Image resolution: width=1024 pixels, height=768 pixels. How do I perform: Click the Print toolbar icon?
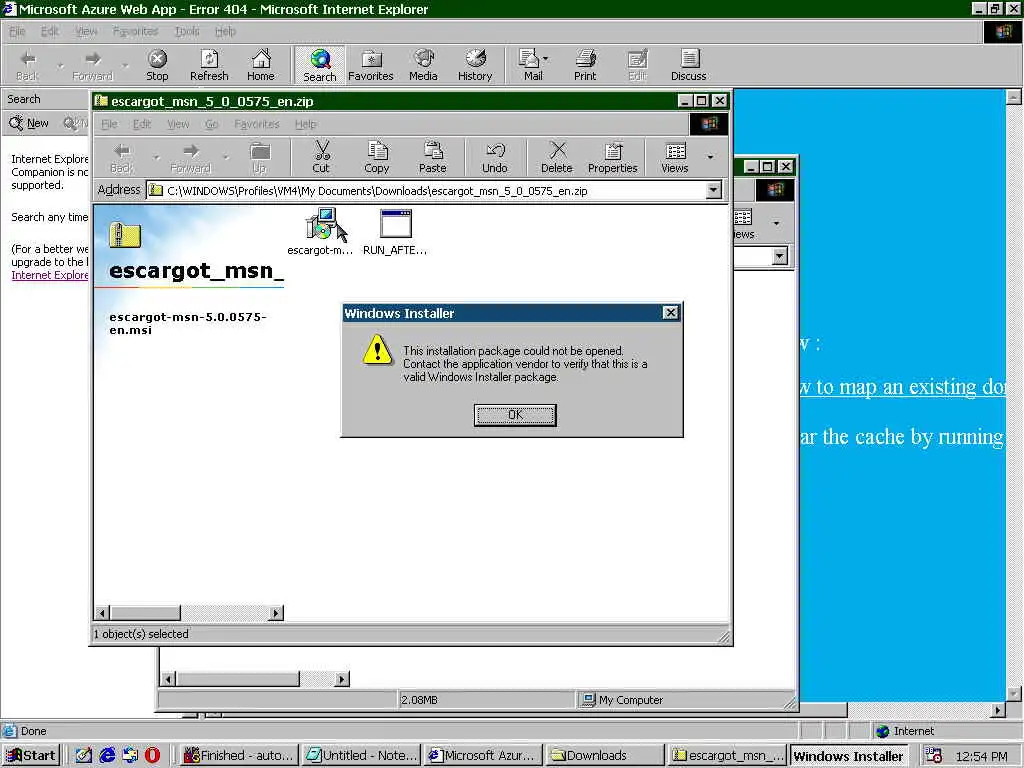pyautogui.click(x=585, y=65)
